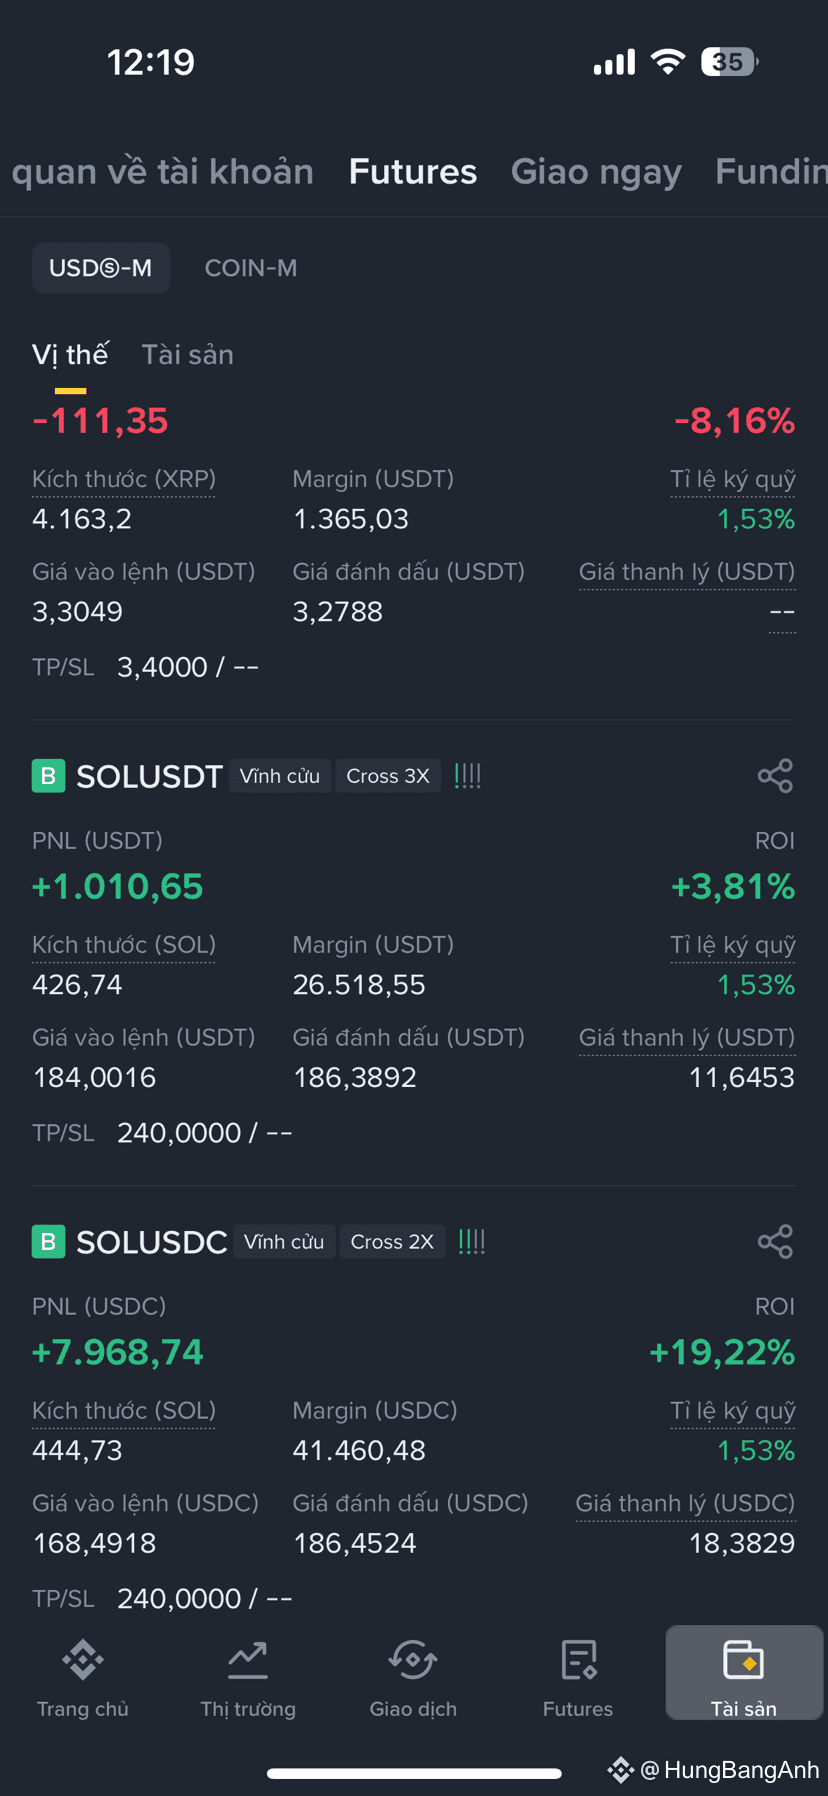The width and height of the screenshot is (828, 1796).
Task: Tap Cross 2X leverage badge on SOLUSDC
Action: click(392, 1242)
